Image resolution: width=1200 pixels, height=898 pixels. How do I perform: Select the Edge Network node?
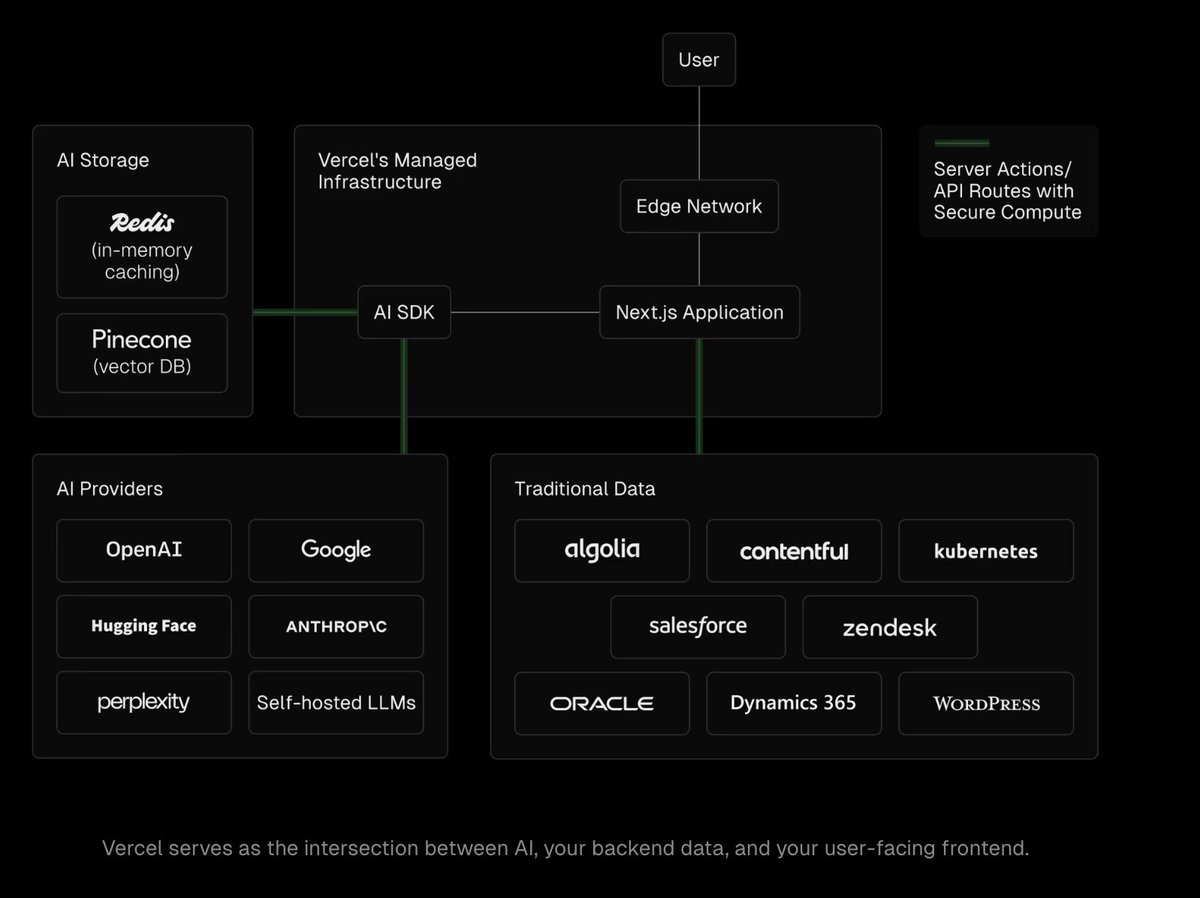pyautogui.click(x=699, y=206)
